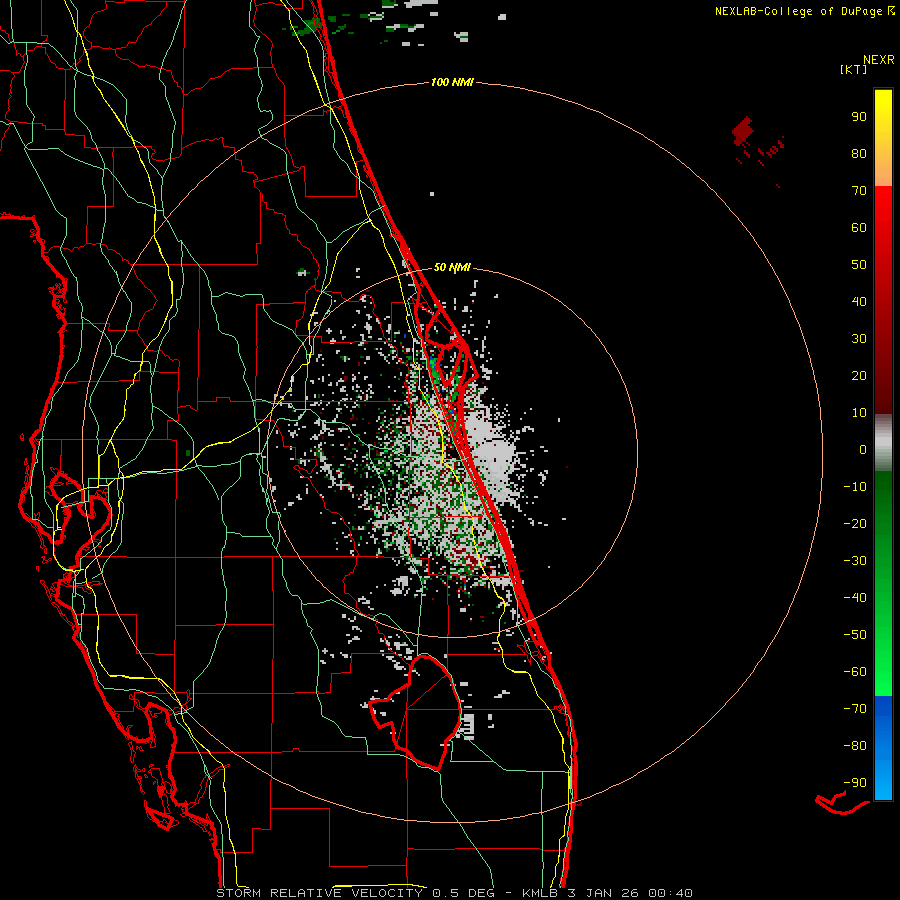Click the [KT] units label above the scale
The height and width of the screenshot is (900, 900).
tap(853, 69)
